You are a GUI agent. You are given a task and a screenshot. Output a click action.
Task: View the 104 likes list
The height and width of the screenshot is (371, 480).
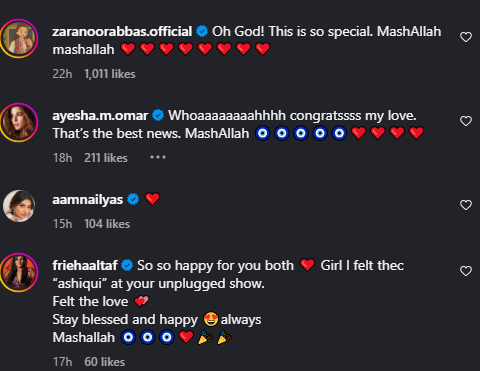[107, 224]
